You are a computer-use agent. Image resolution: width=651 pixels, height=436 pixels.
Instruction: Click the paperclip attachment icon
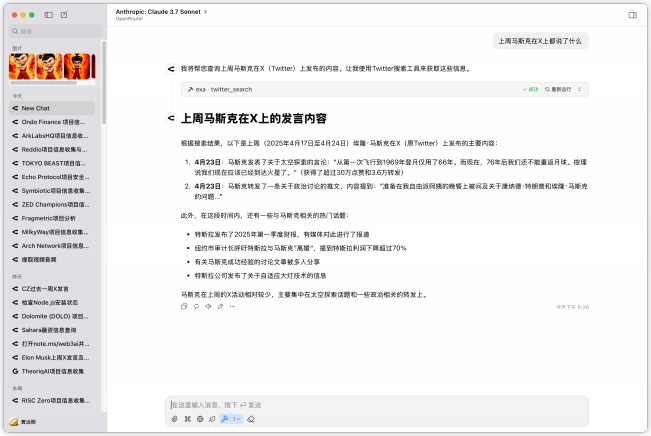pyautogui.click(x=175, y=419)
